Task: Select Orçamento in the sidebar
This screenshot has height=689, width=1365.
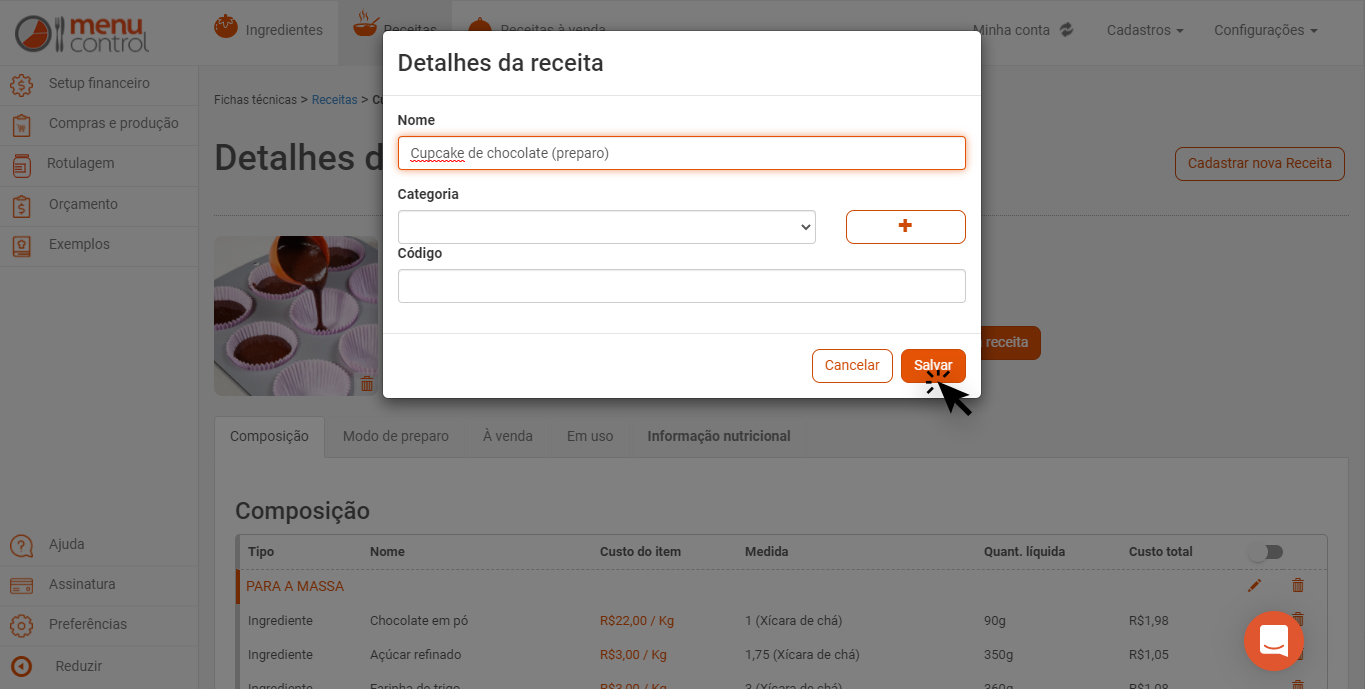Action: pyautogui.click(x=99, y=205)
